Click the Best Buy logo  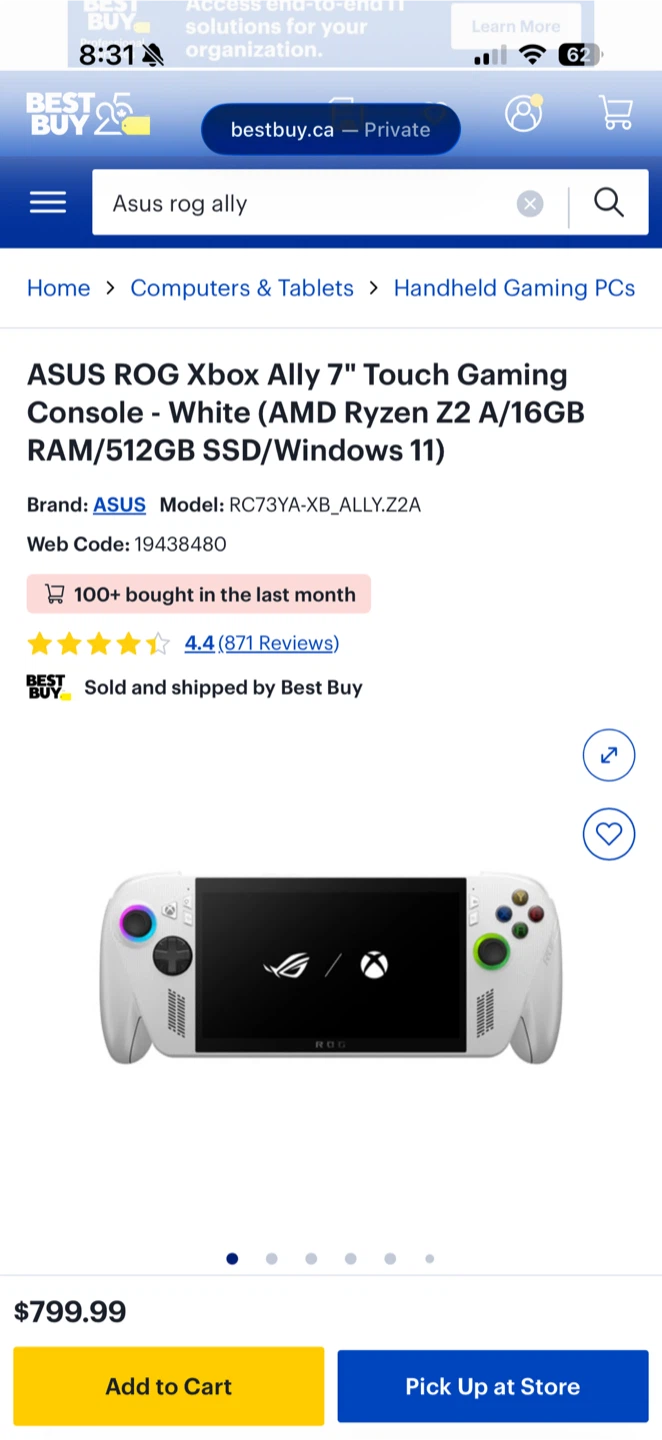coord(88,115)
